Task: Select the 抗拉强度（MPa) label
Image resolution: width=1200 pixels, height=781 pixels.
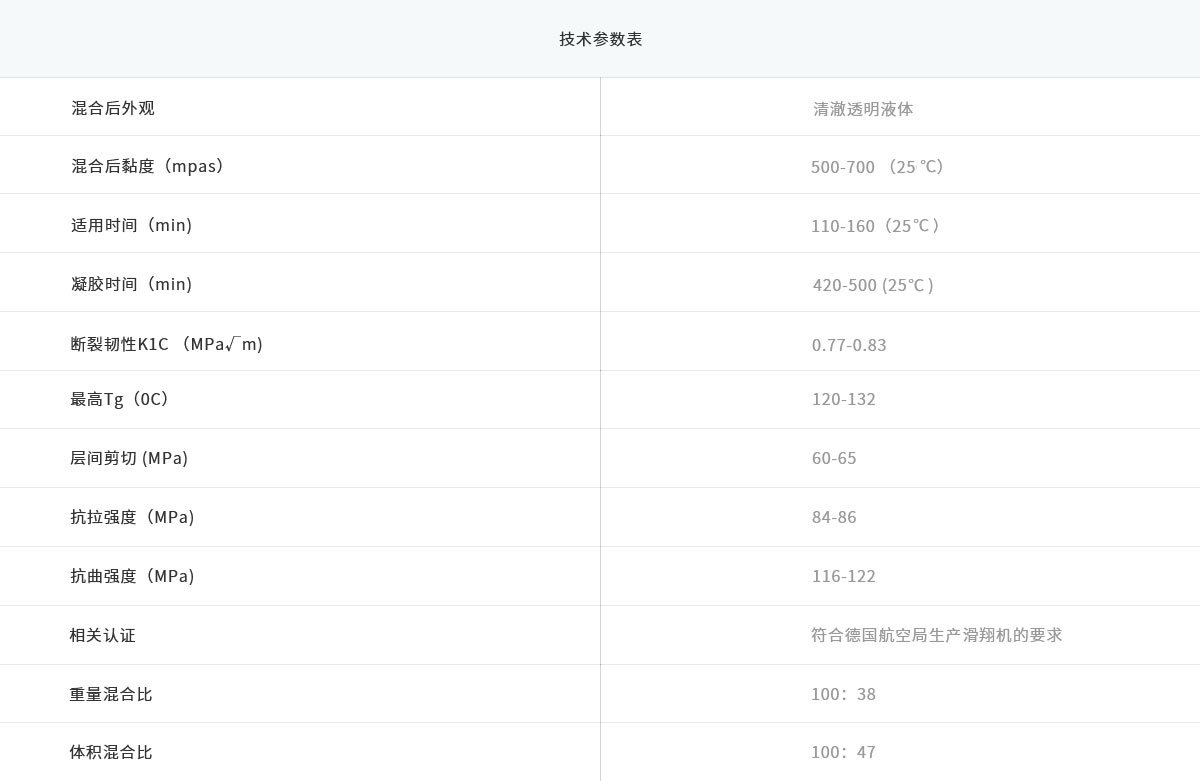Action: coord(132,517)
